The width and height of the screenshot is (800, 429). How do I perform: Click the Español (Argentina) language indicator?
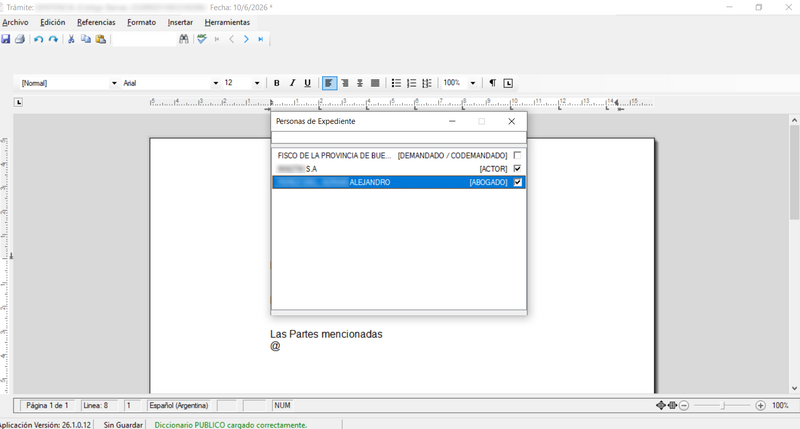click(179, 406)
